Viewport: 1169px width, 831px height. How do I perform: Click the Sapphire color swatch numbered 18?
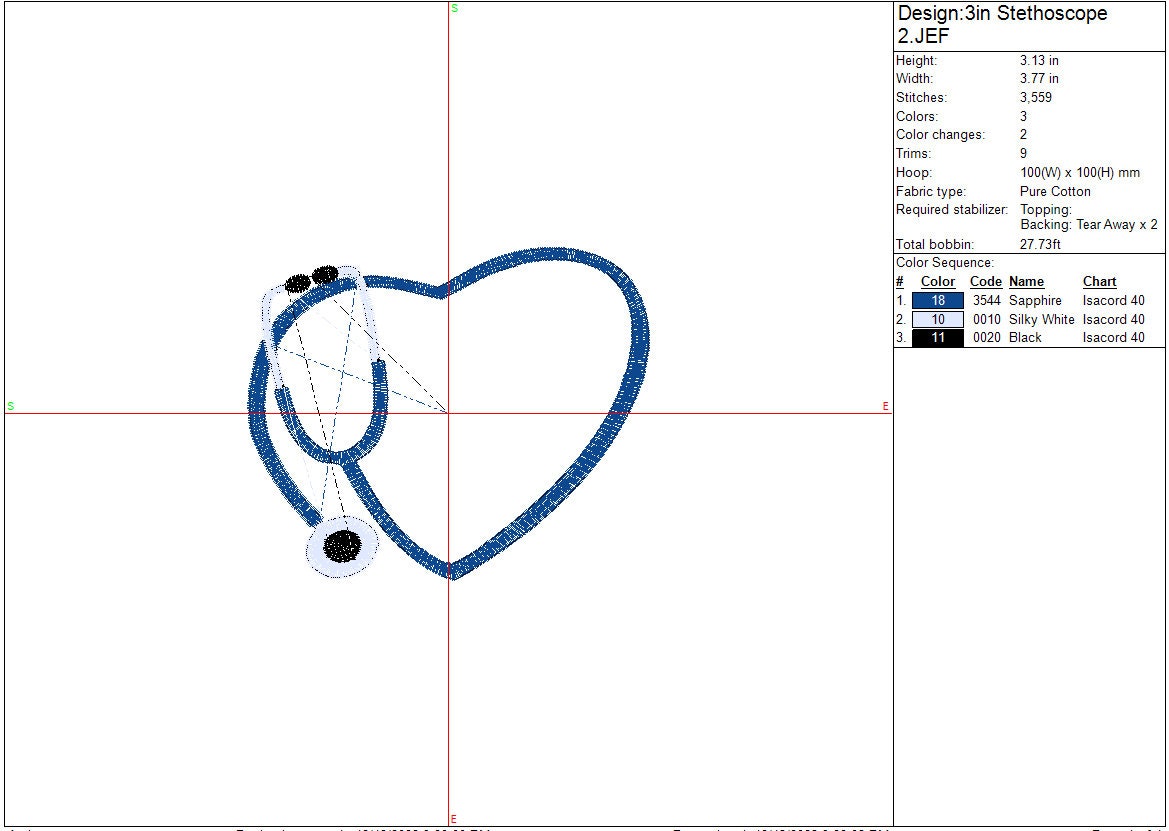click(937, 300)
